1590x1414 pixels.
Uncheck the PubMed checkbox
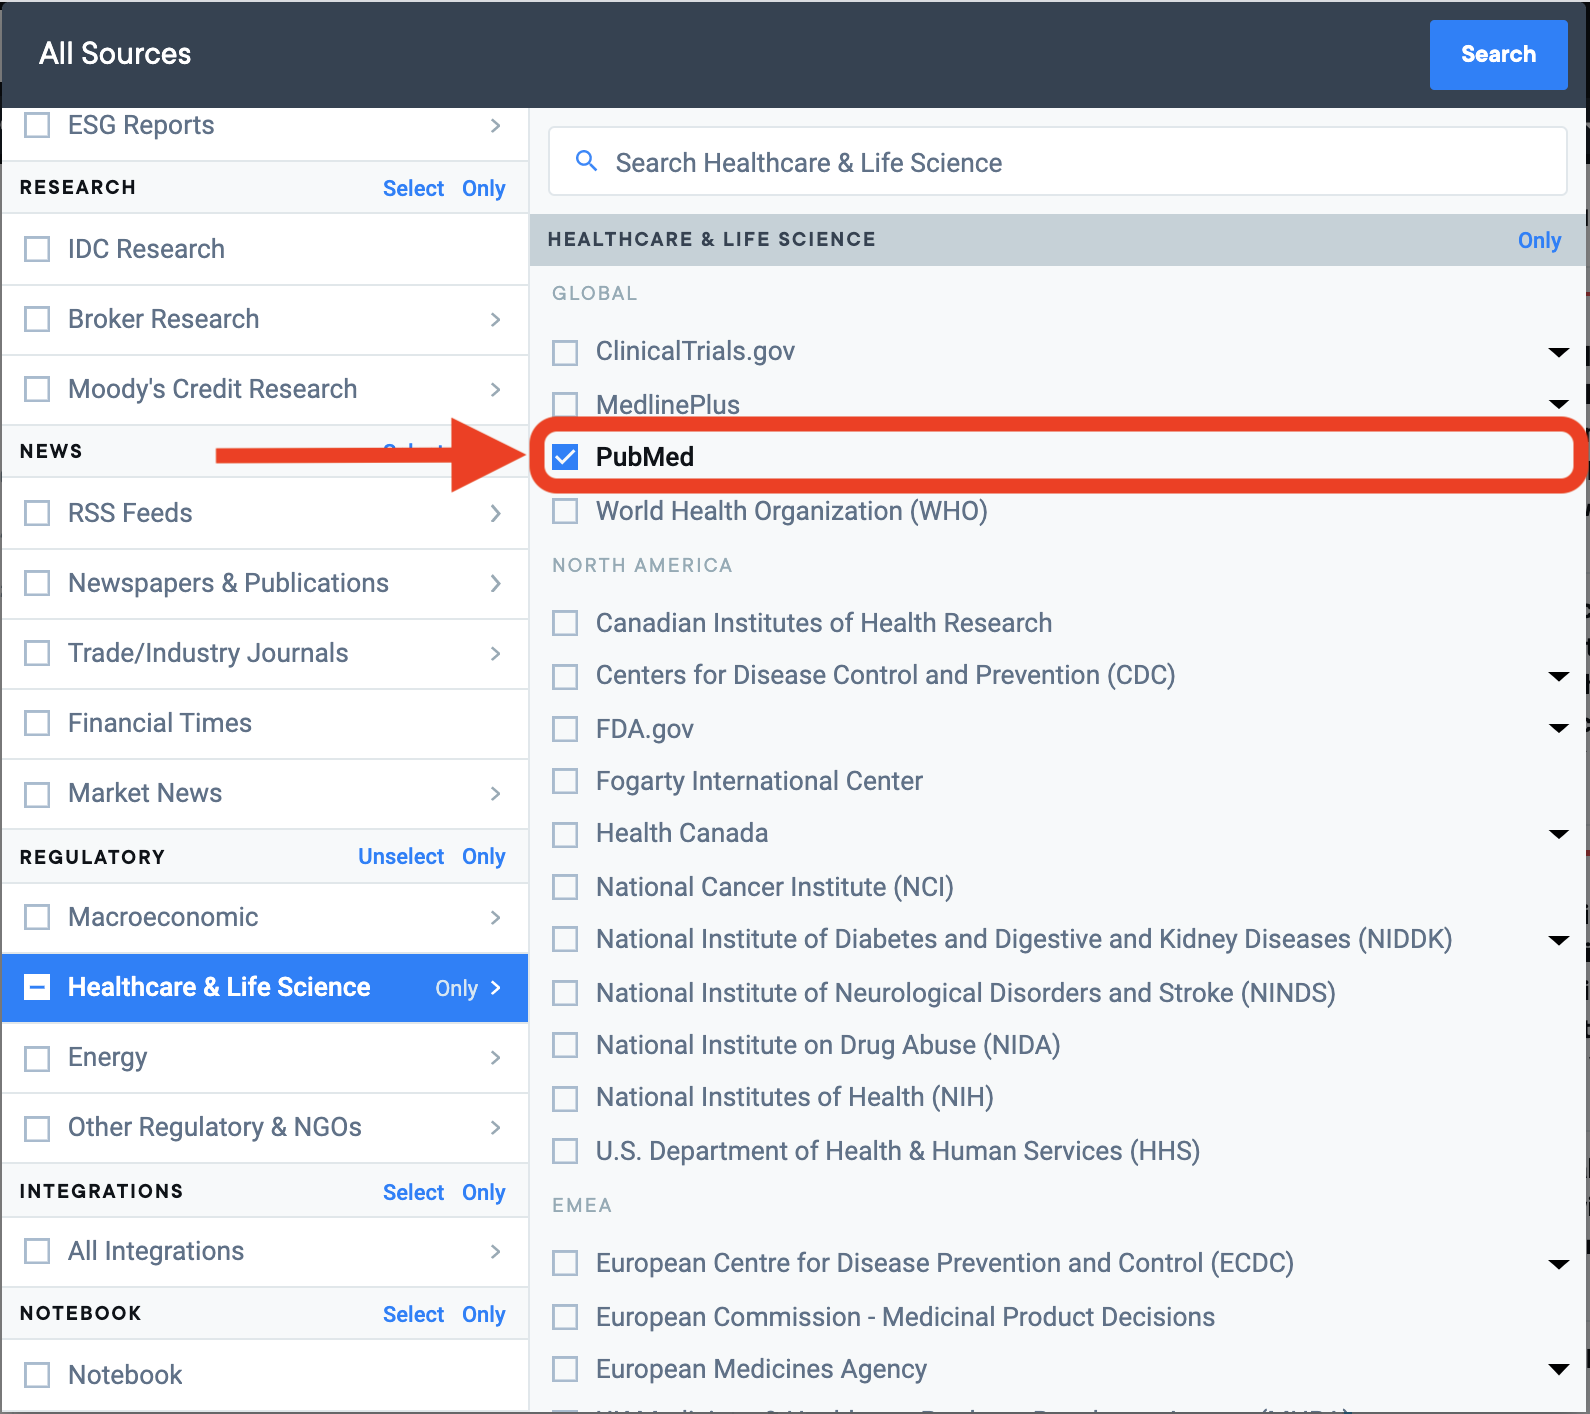click(565, 457)
